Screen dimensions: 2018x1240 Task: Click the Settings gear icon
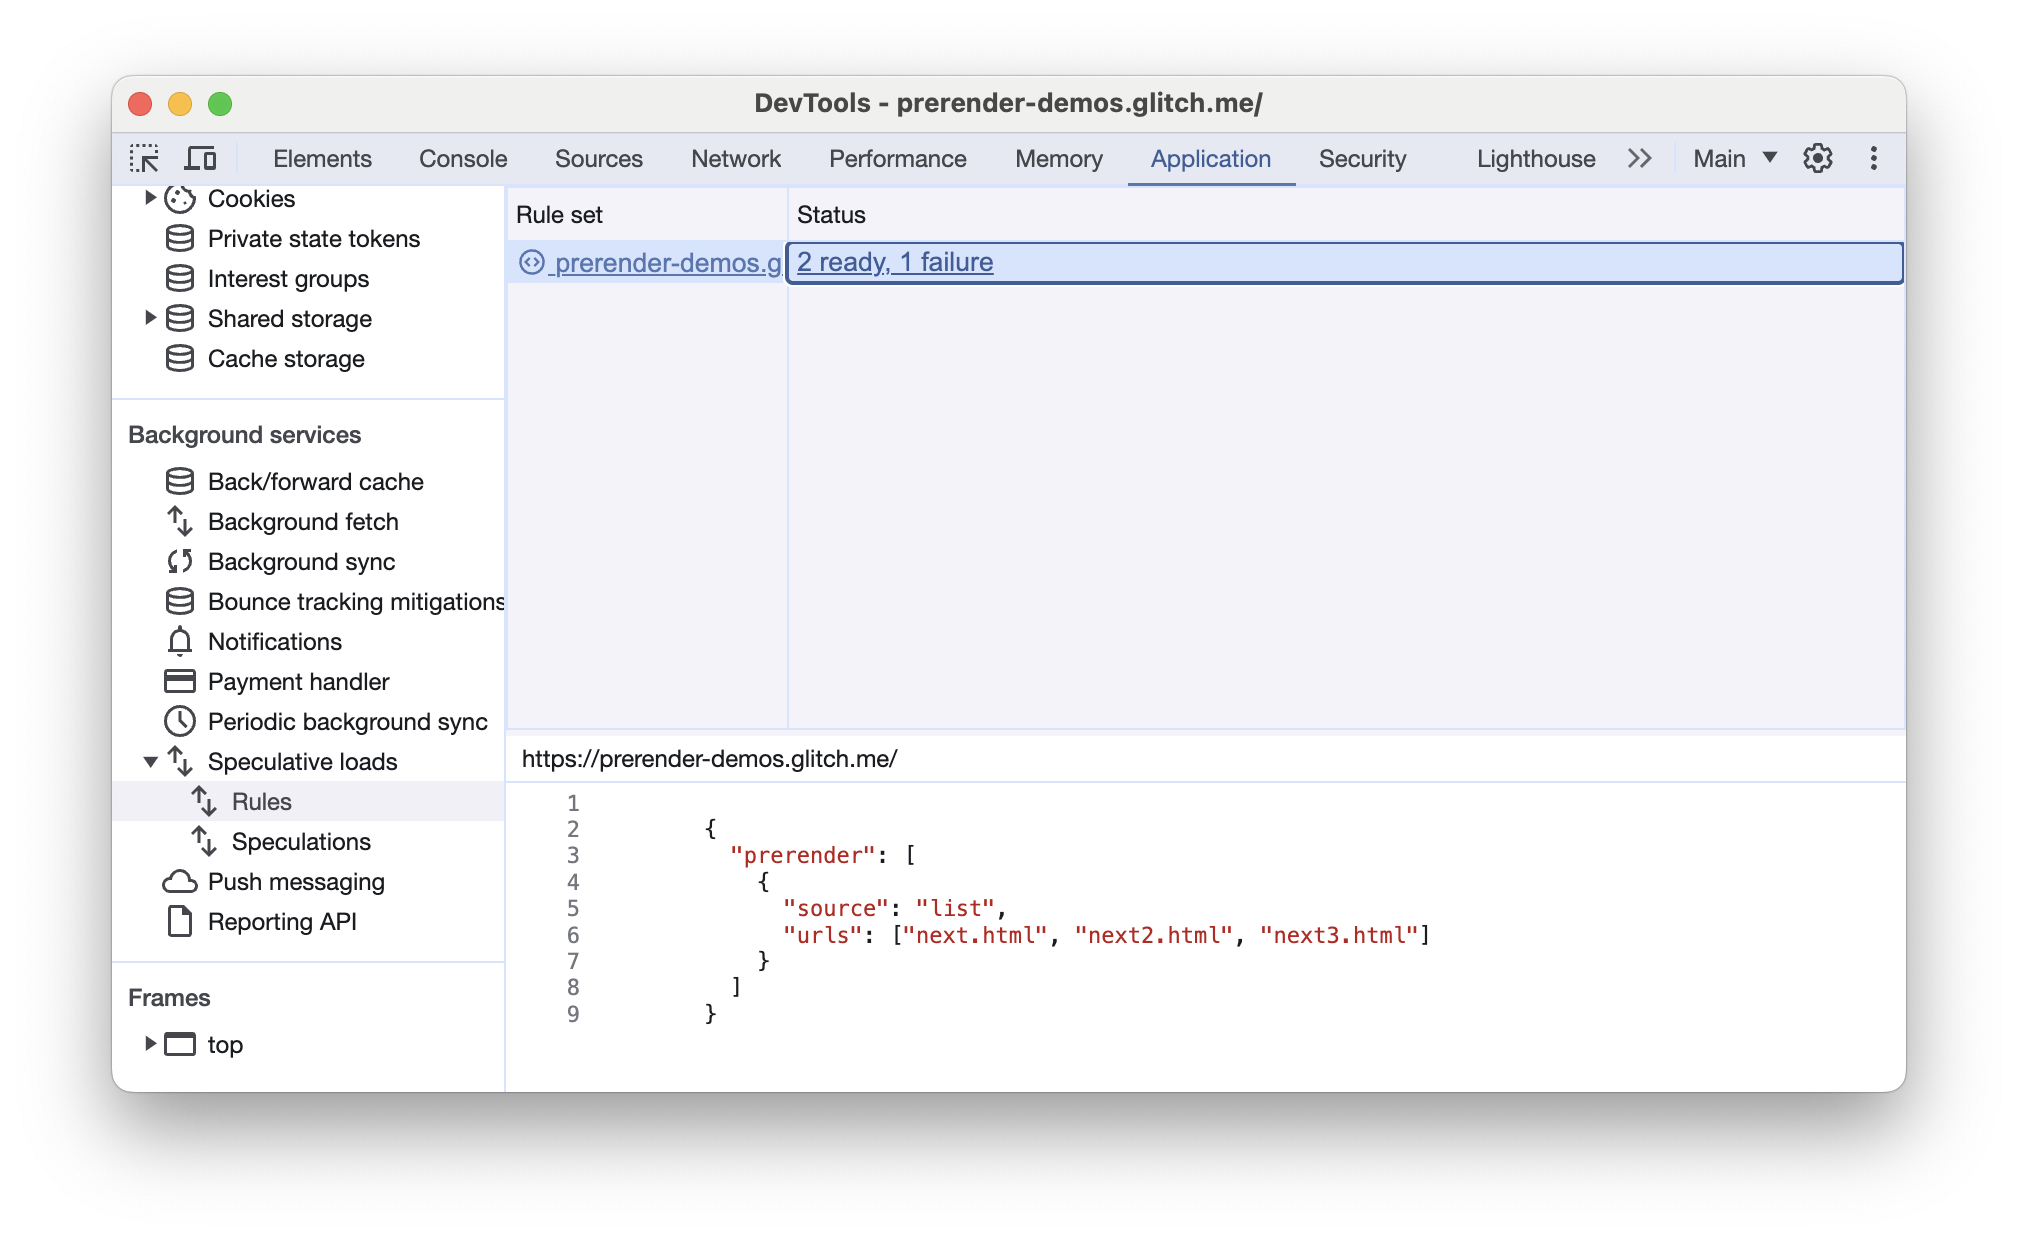click(1819, 157)
